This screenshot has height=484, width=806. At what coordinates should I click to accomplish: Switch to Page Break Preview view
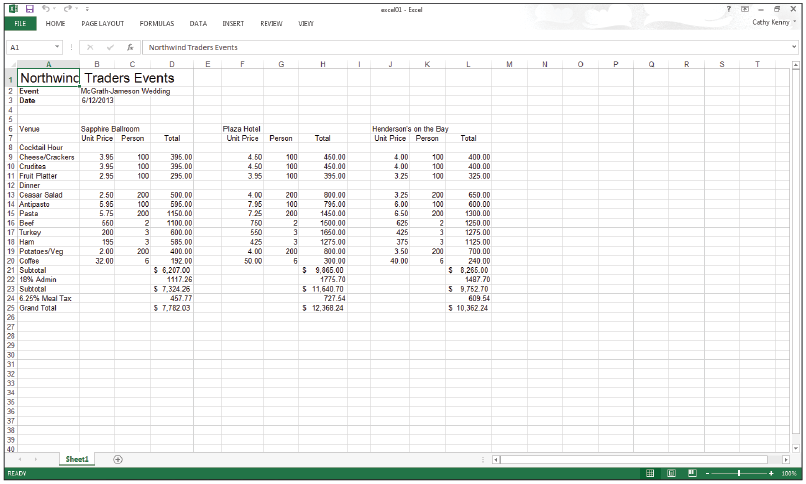tap(690, 473)
